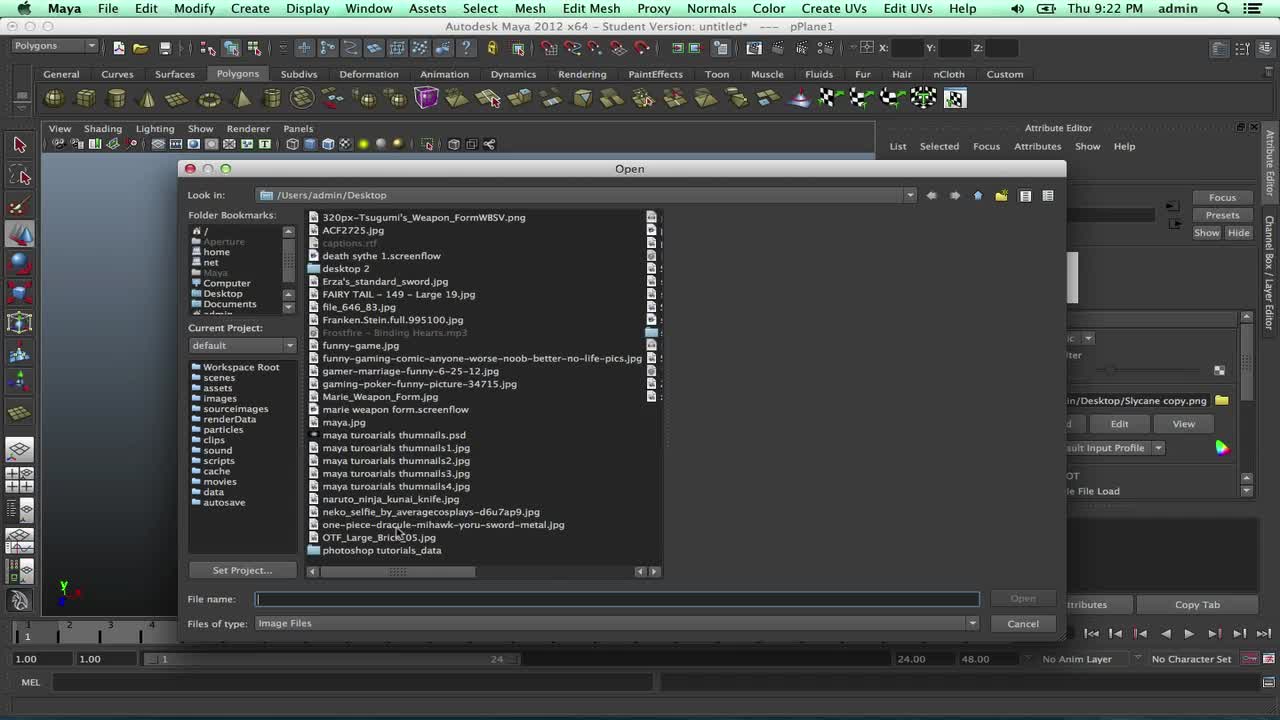Cancel the Open dialog

pyautogui.click(x=1023, y=624)
